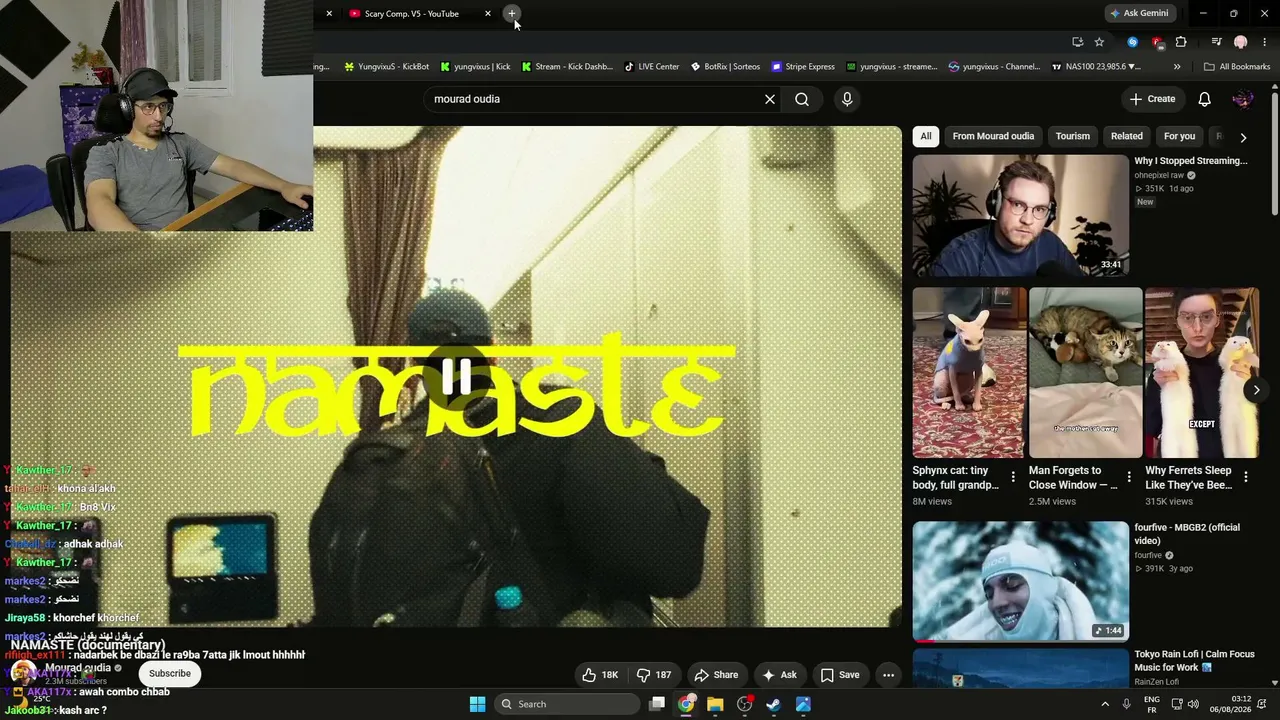Dislike the video with 187 dislikes
Image resolution: width=1280 pixels, height=720 pixels.
pyautogui.click(x=655, y=675)
